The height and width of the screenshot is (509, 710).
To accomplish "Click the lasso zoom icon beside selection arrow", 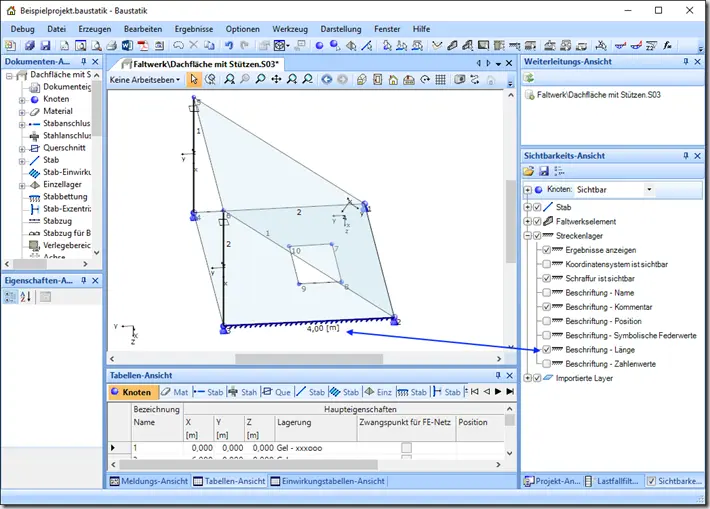I will pos(210,80).
